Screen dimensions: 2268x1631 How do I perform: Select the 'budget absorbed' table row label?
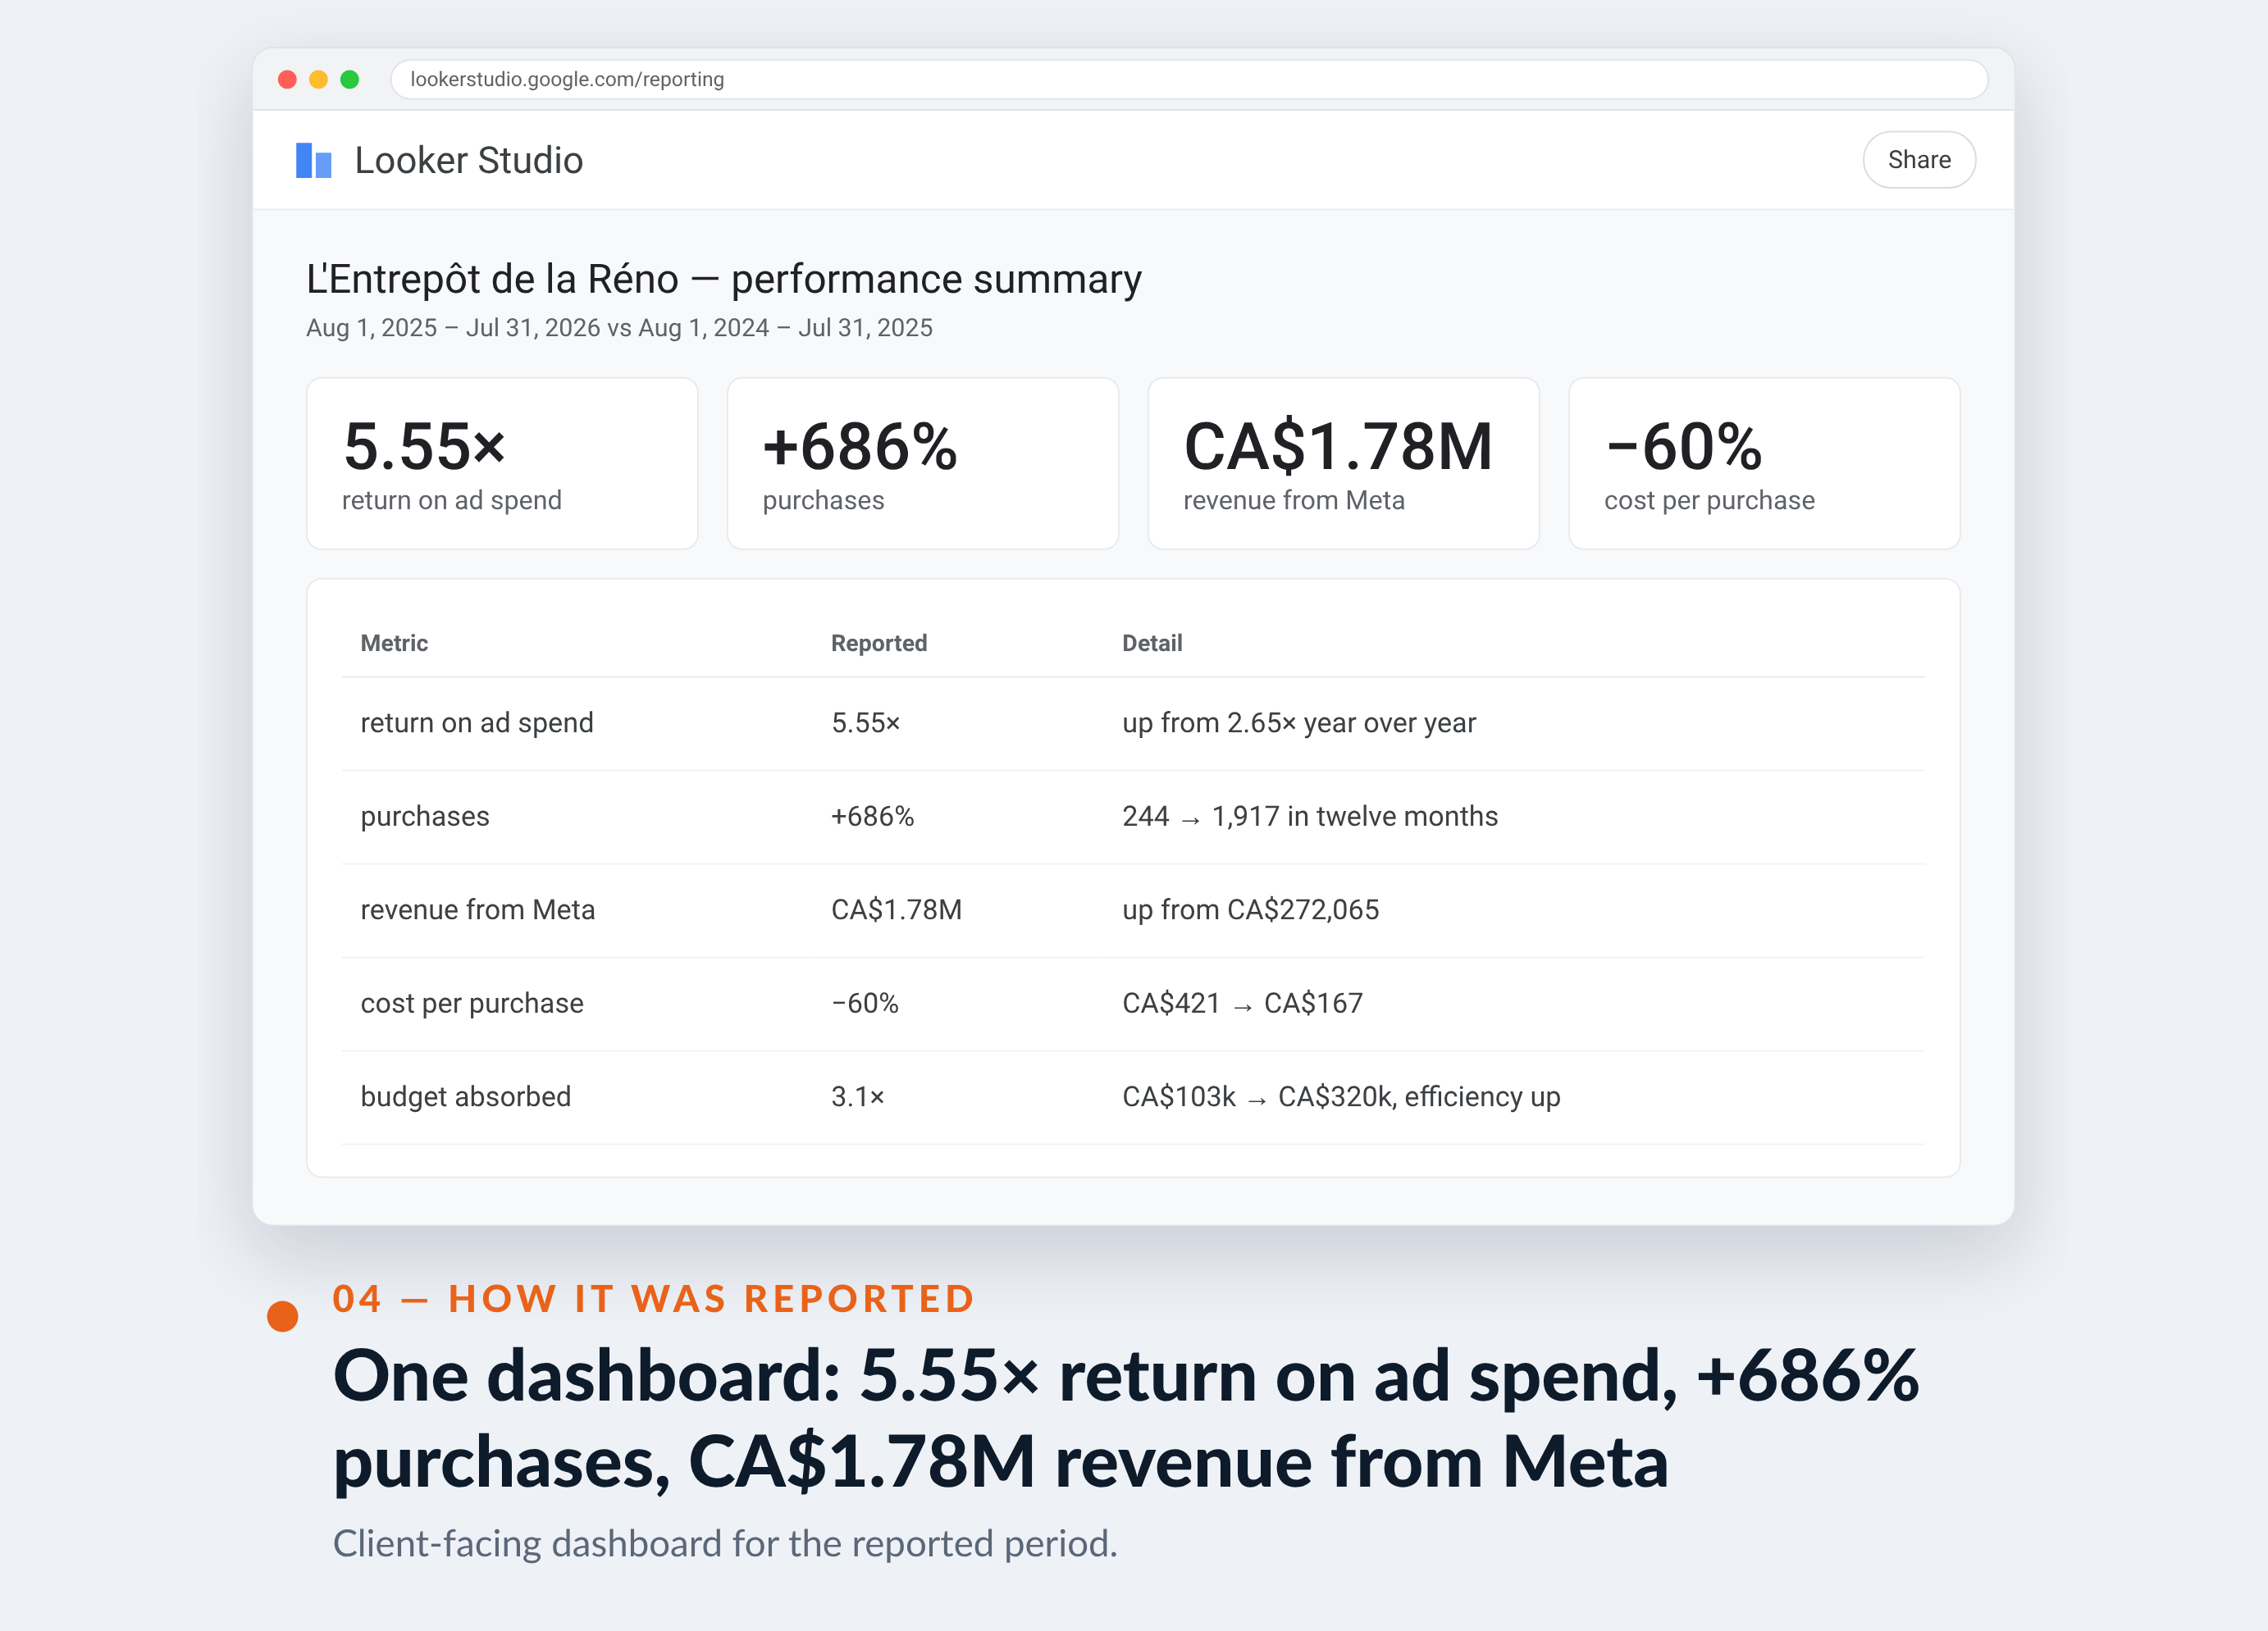tap(465, 1097)
